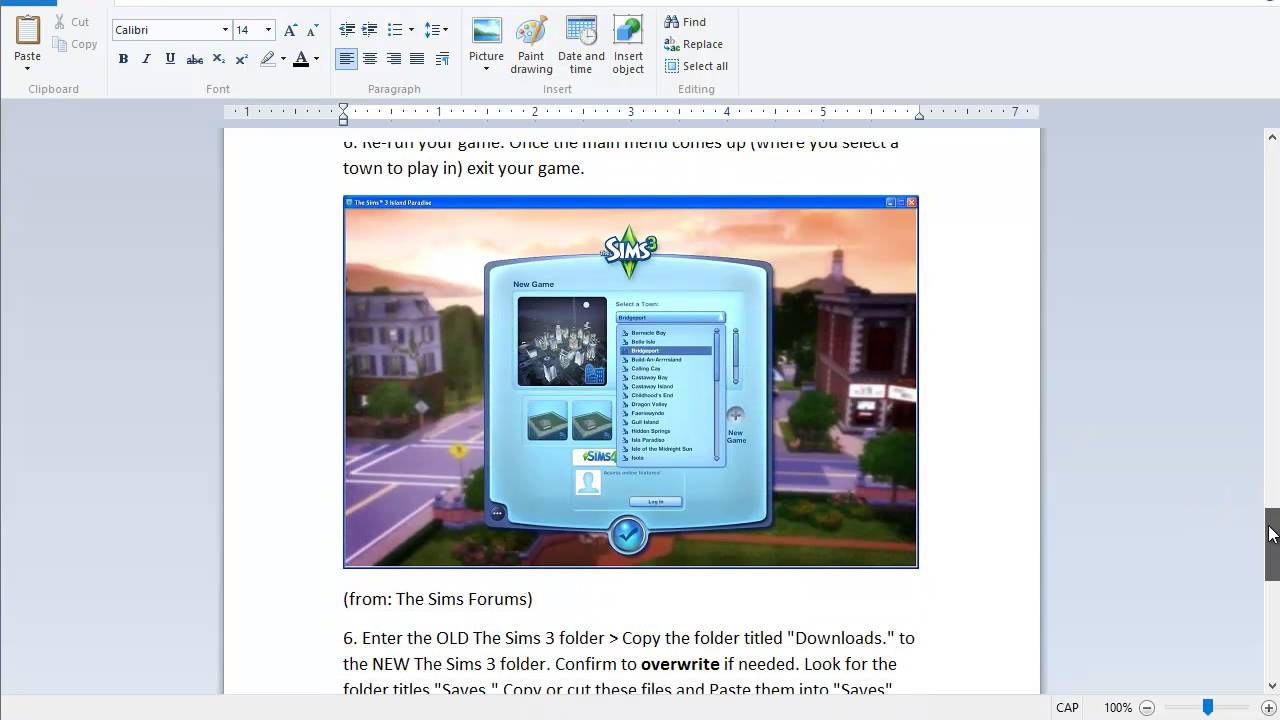Click the Sims 3 screenshot image in document

point(630,382)
